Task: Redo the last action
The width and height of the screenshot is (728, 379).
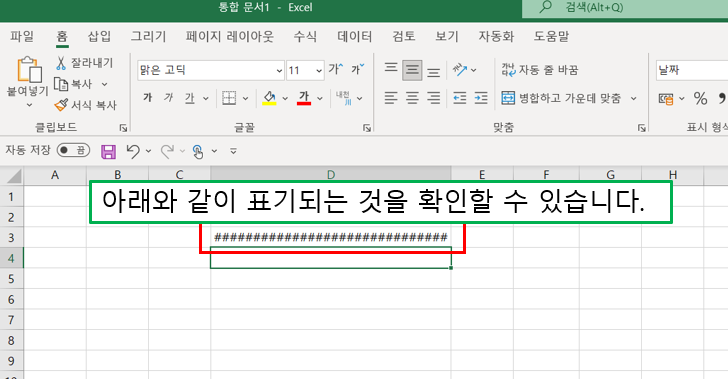Action: click(167, 151)
